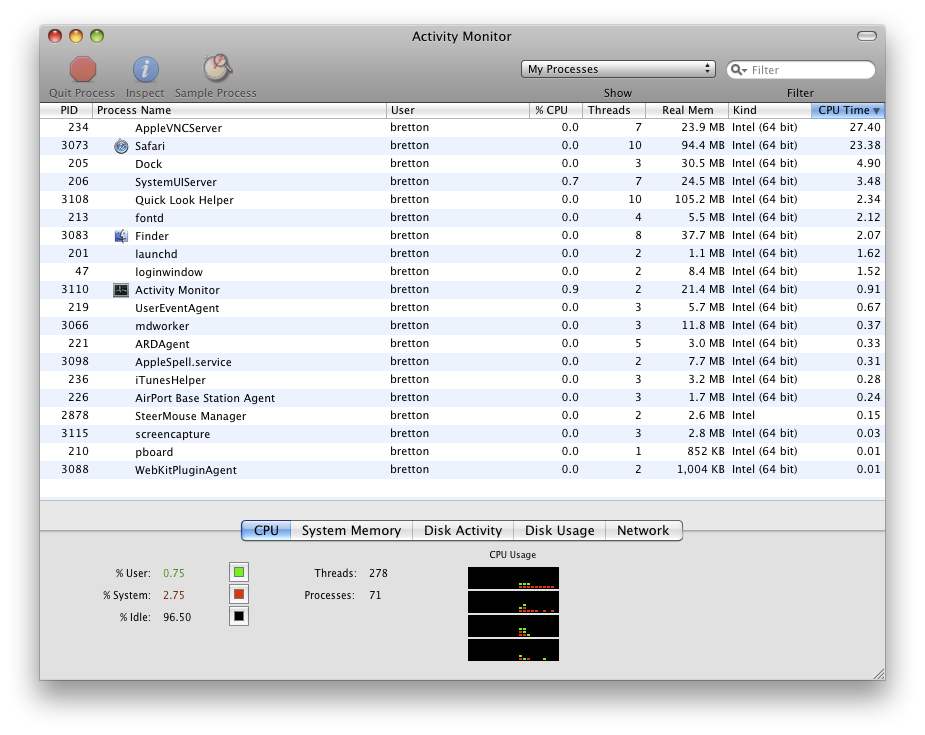Click the 1,004 KB memory value
Image resolution: width=925 pixels, height=735 pixels.
[x=701, y=470]
